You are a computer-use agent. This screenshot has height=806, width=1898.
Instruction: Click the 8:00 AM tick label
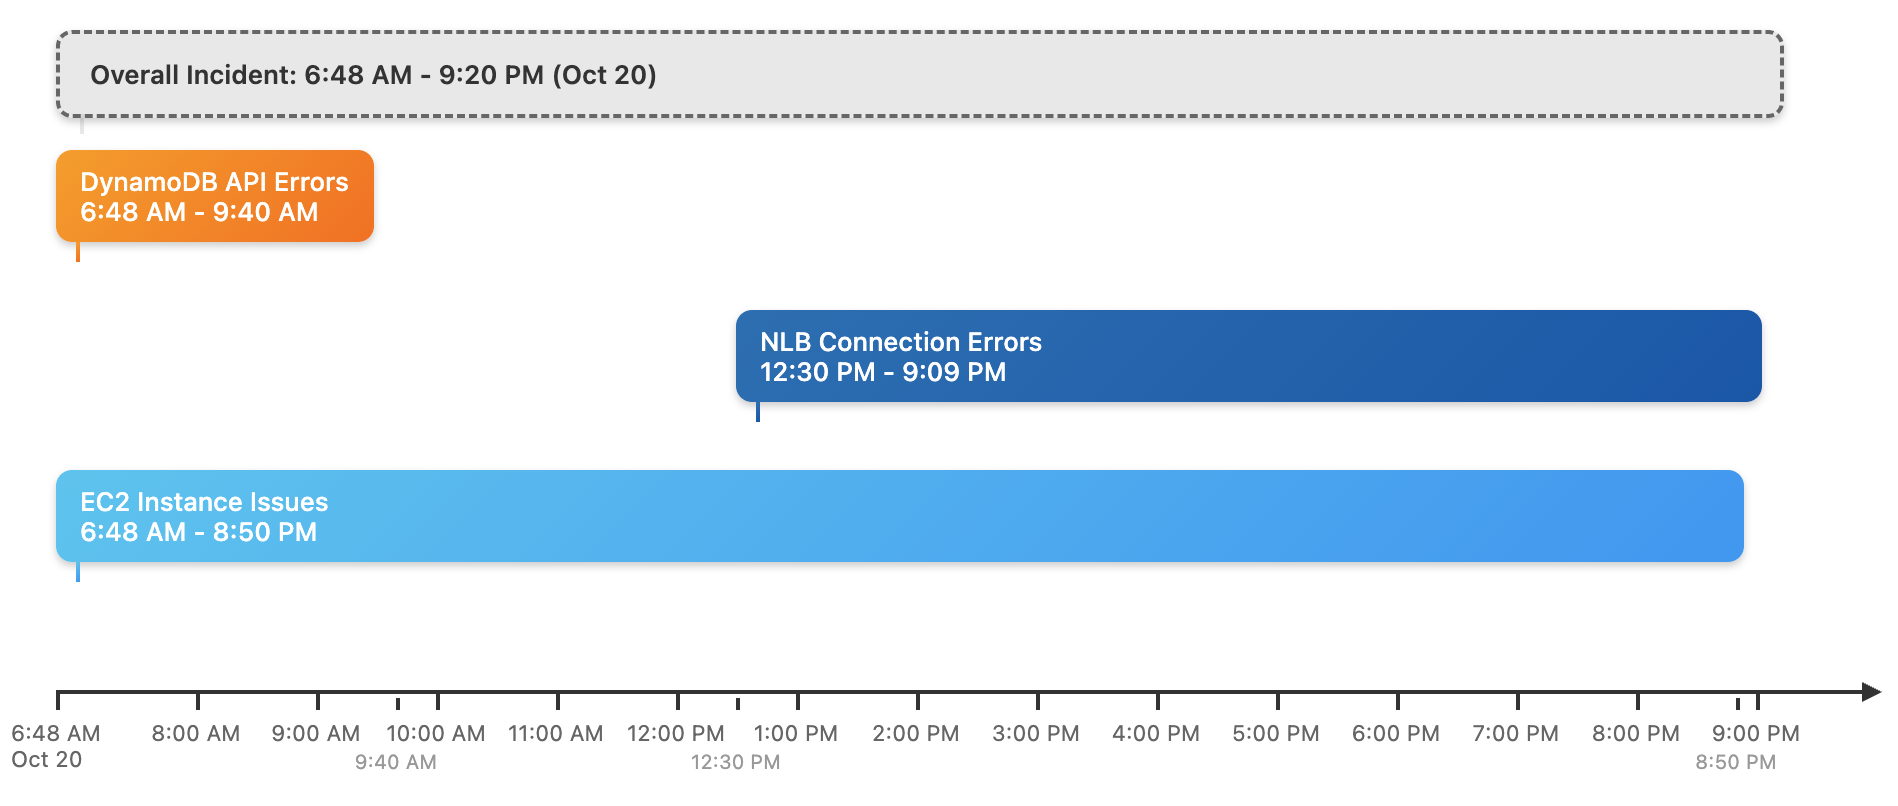click(196, 734)
